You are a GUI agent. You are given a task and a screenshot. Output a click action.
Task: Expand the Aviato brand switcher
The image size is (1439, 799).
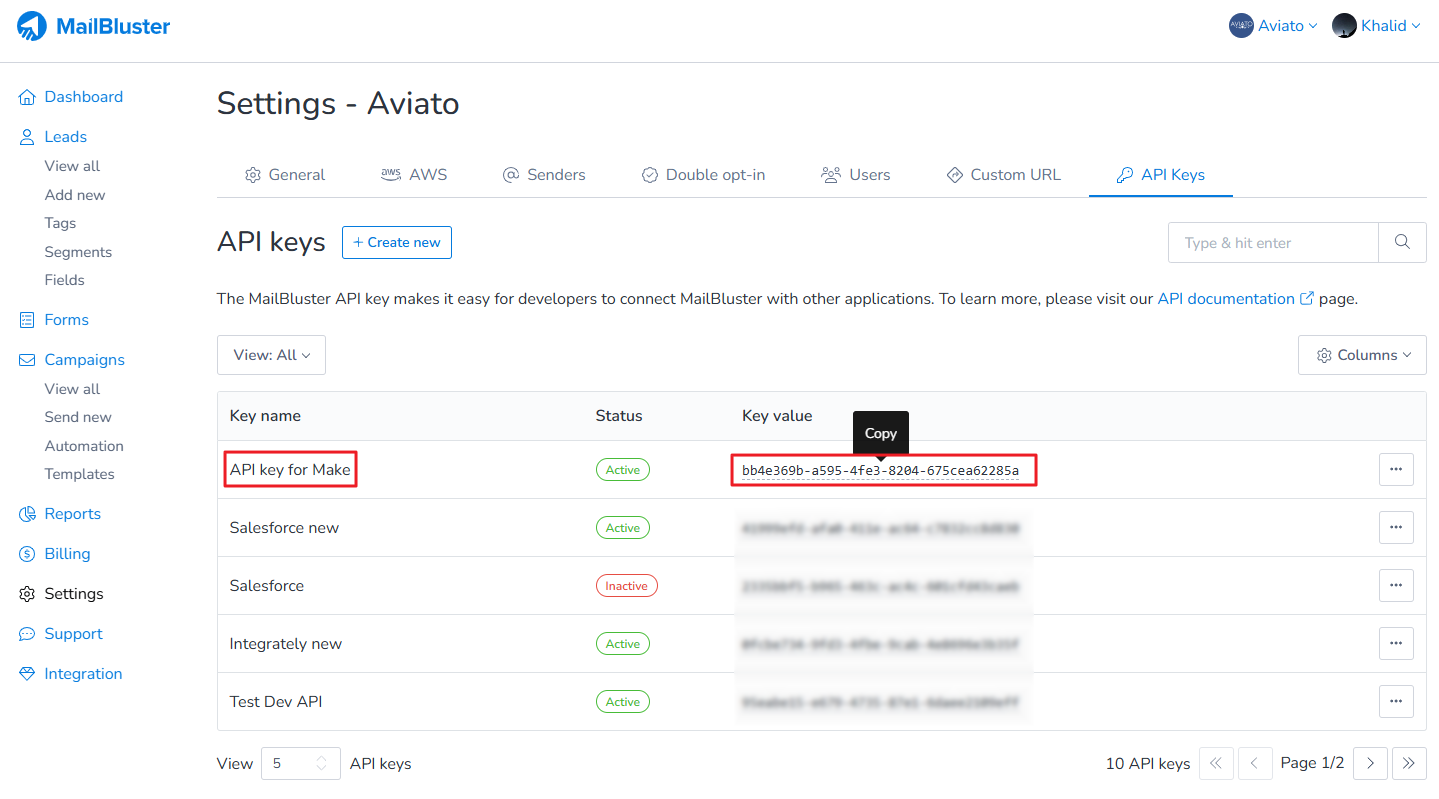[1273, 26]
